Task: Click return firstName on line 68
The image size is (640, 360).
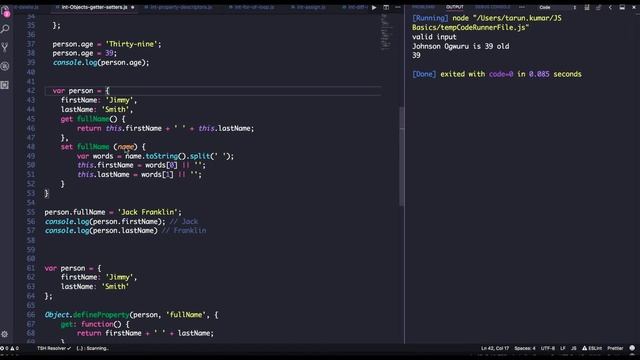Action: 109,333
